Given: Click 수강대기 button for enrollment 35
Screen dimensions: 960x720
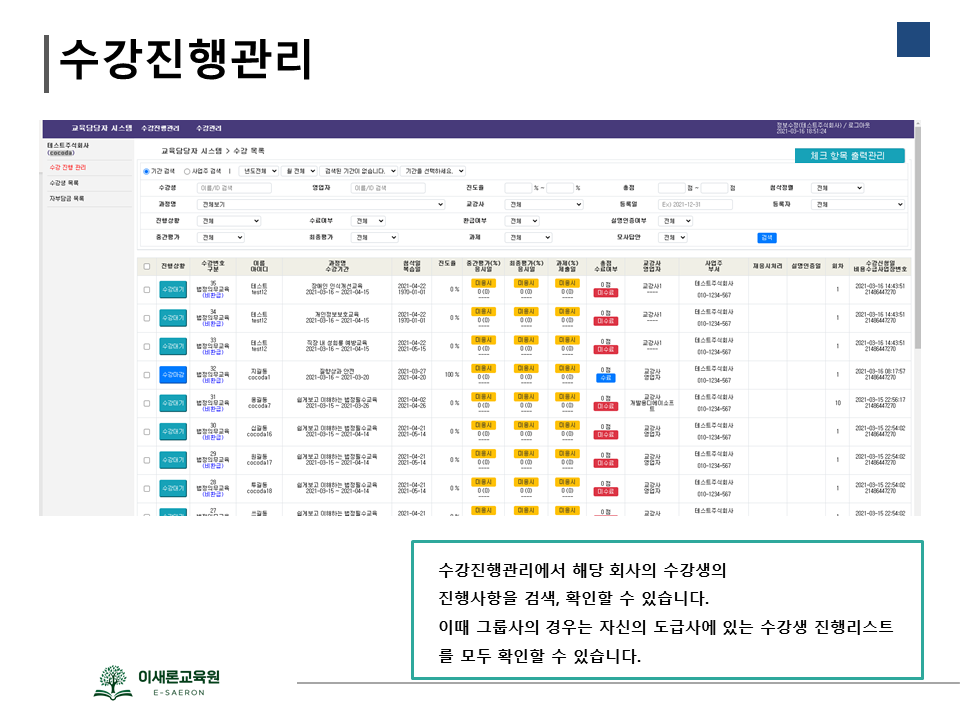Looking at the screenshot, I should coord(173,290).
